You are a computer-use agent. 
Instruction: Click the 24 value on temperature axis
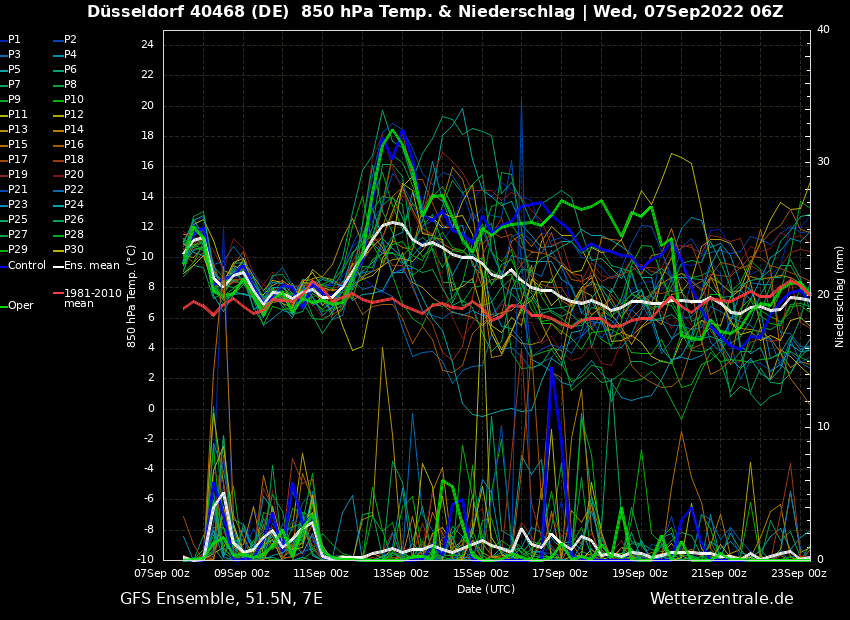147,45
